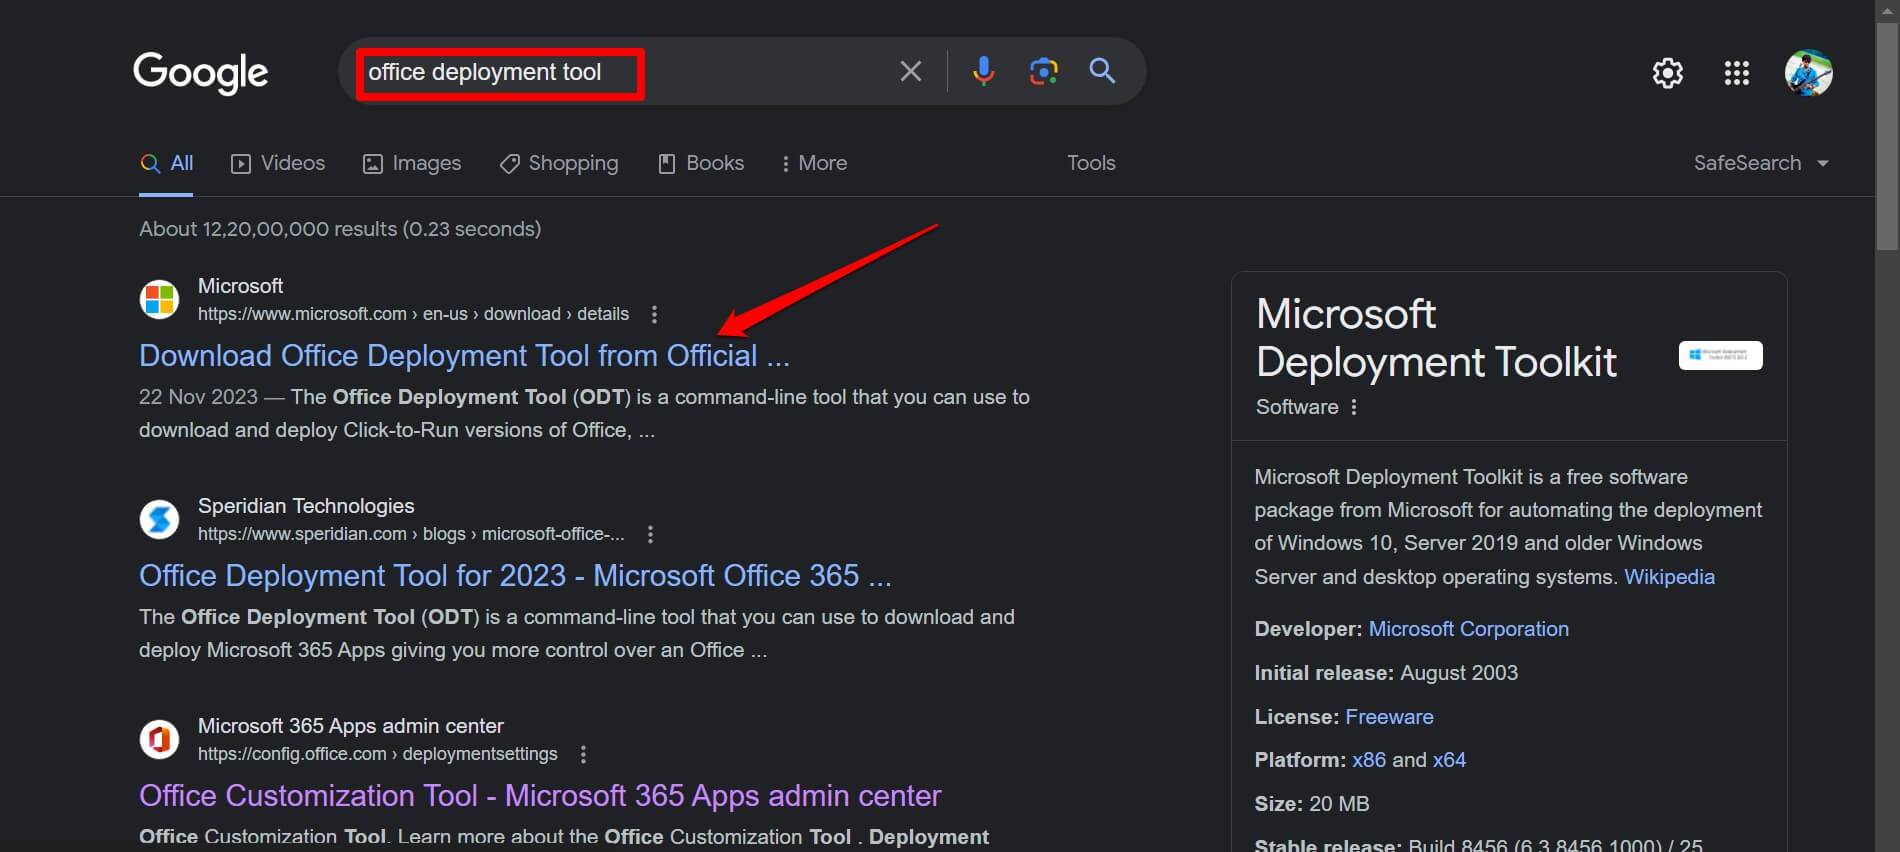
Task: Open three-dot menu for Microsoft result
Action: 654,314
